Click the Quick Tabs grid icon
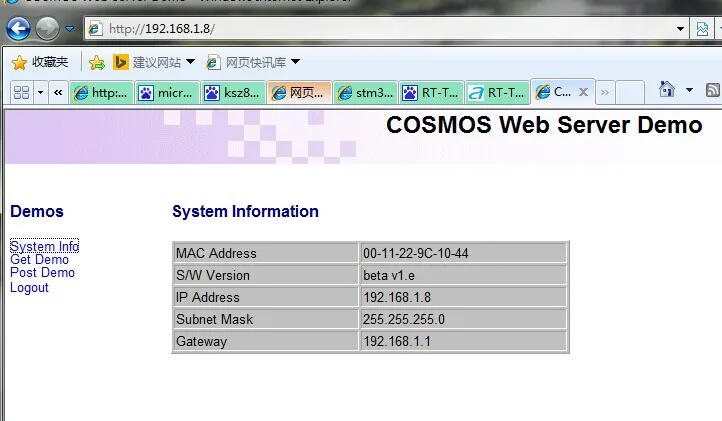The width and height of the screenshot is (722, 421). [22, 93]
